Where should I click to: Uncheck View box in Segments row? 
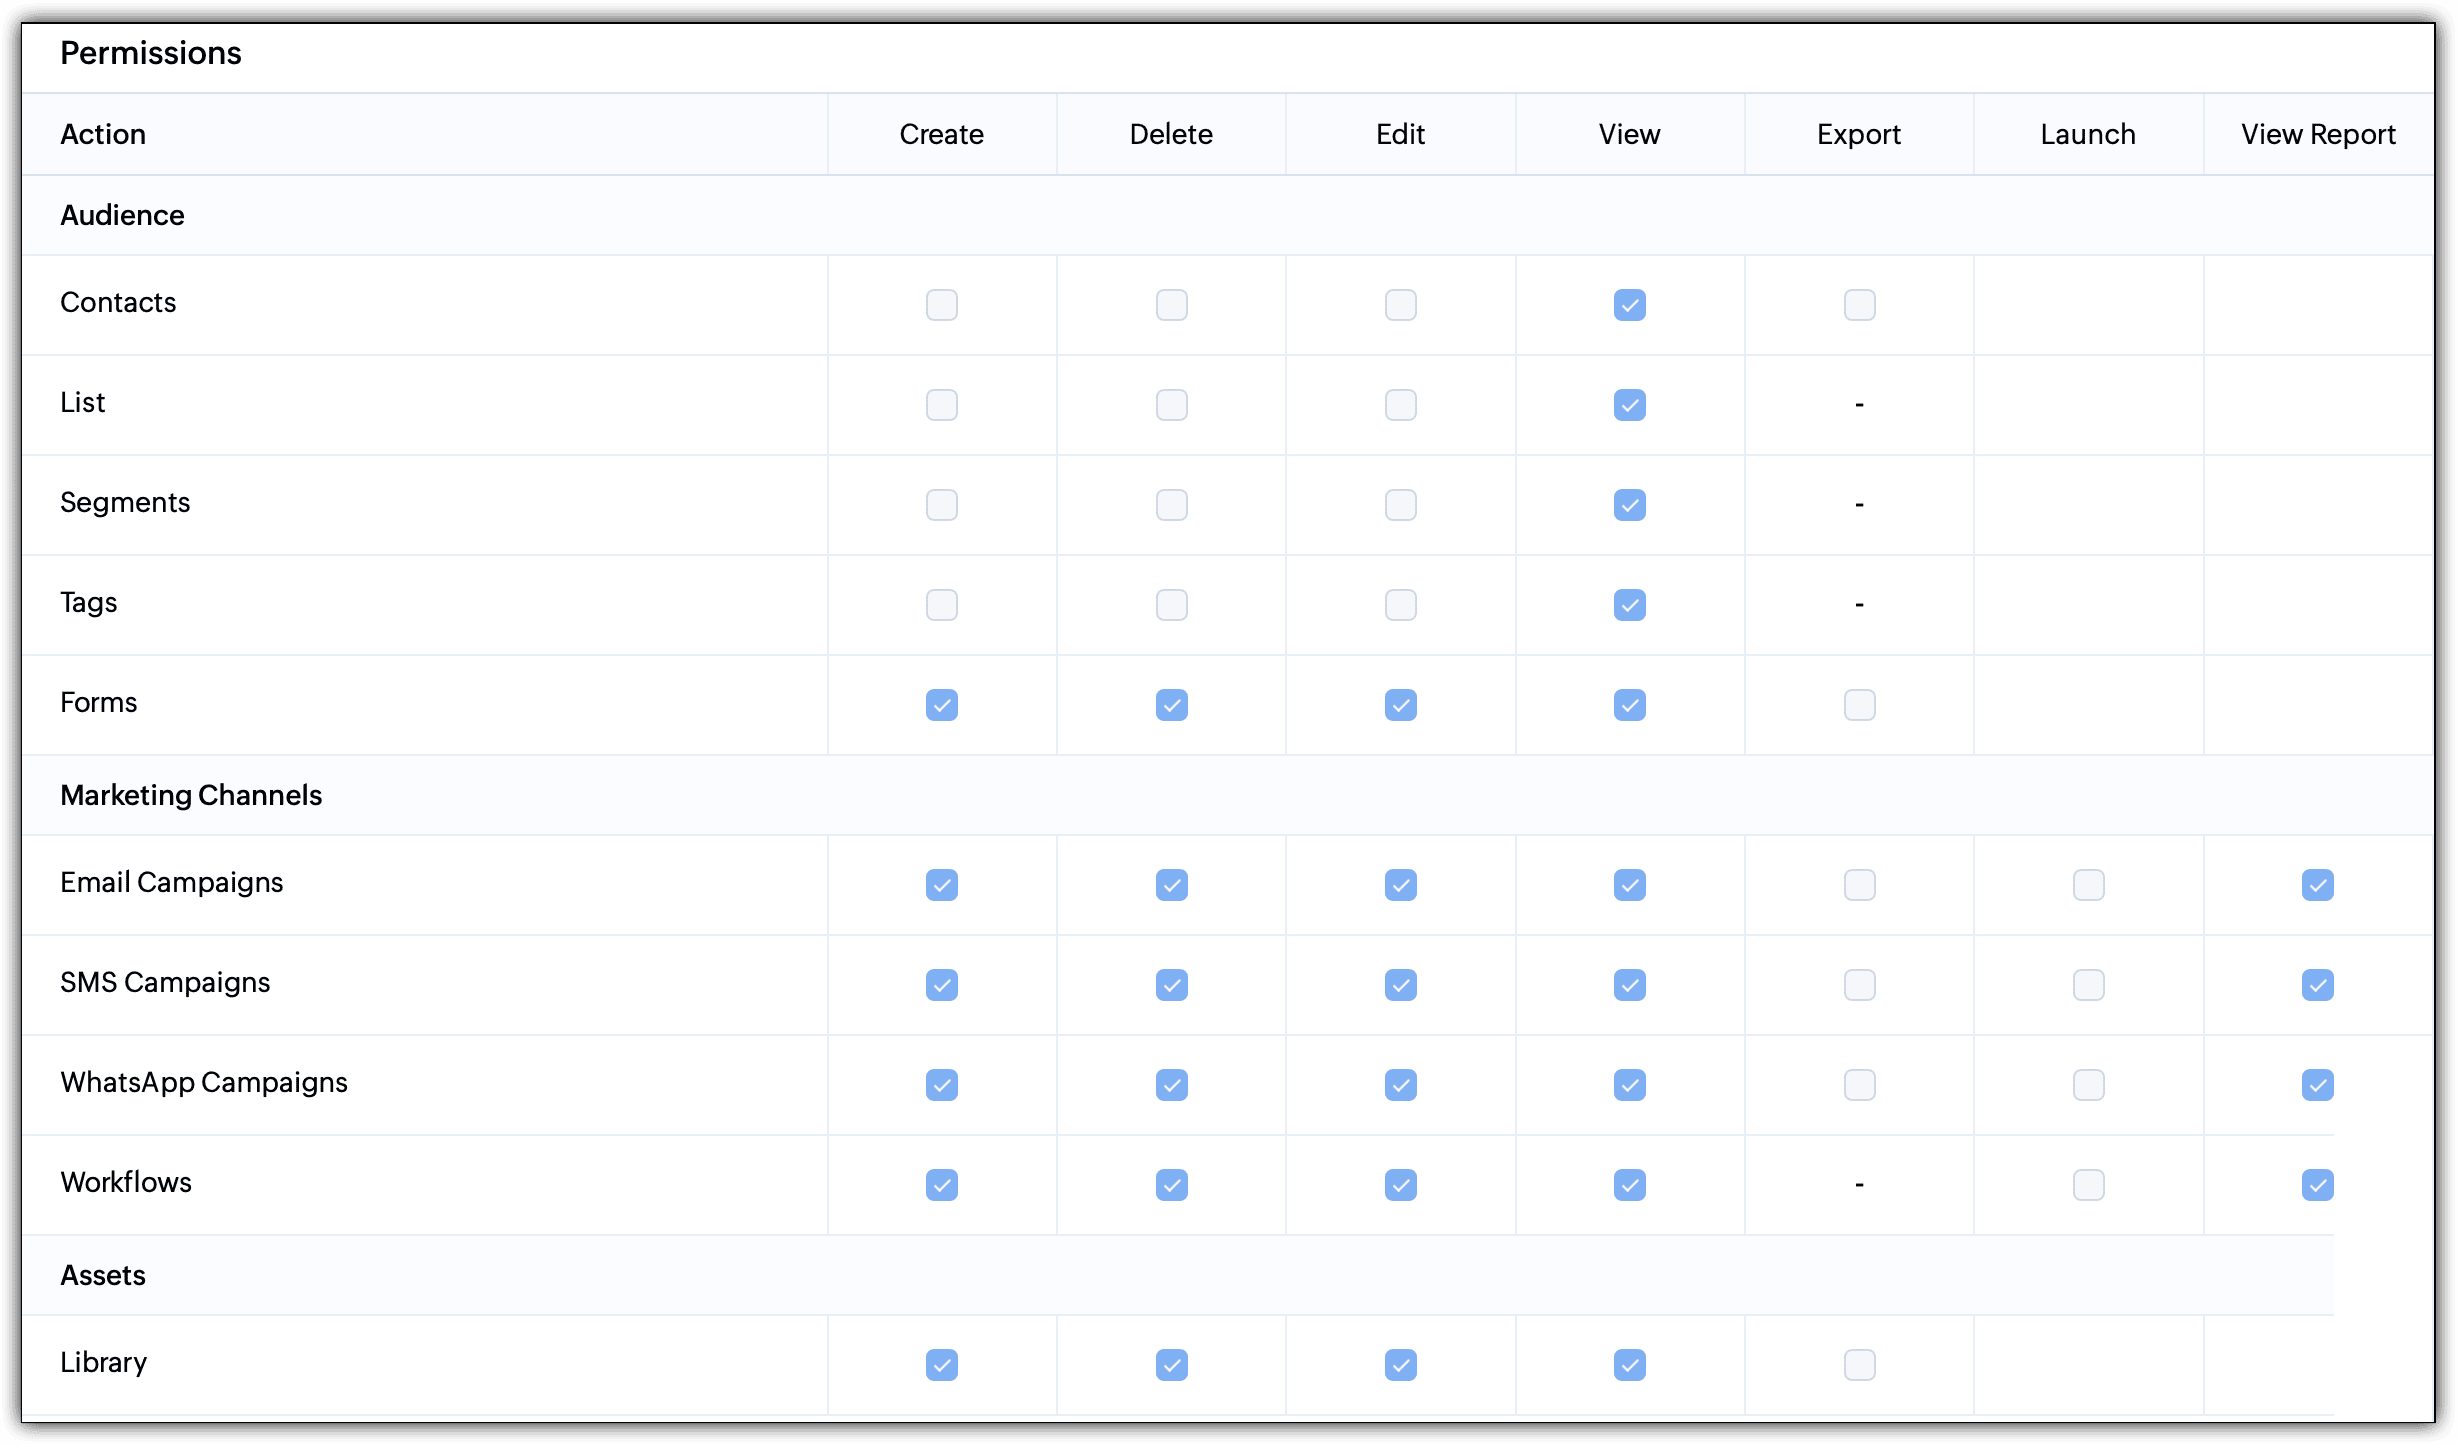pos(1629,505)
